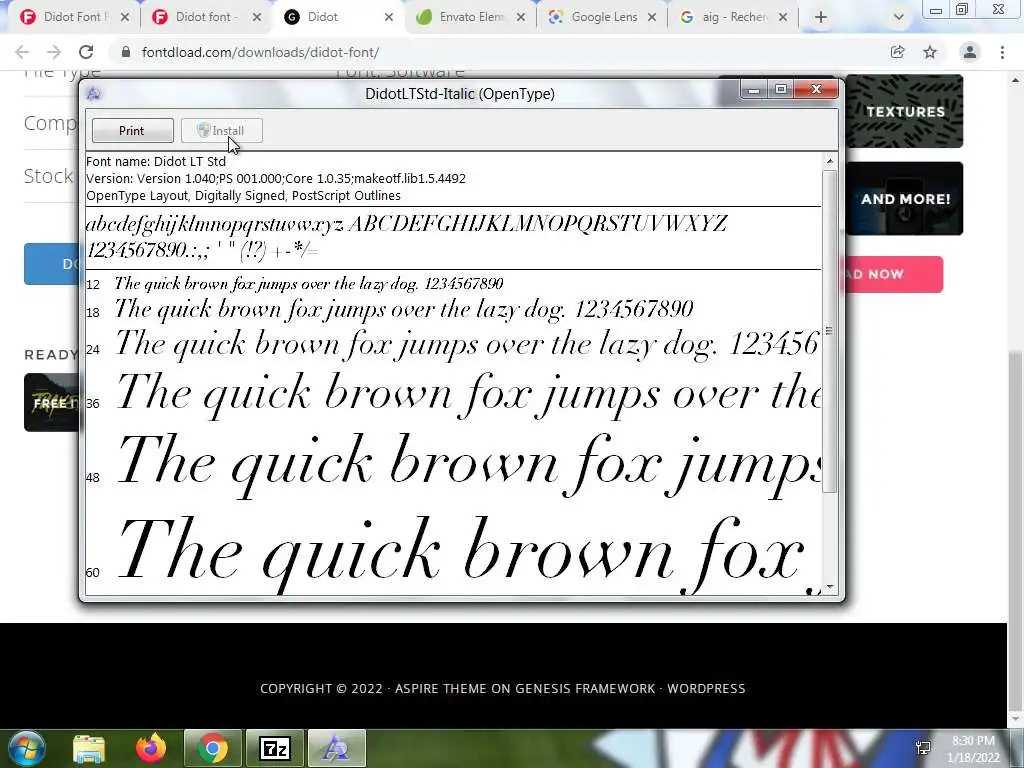Close the active Didot tab
Image resolution: width=1024 pixels, height=768 pixels.
click(x=389, y=17)
